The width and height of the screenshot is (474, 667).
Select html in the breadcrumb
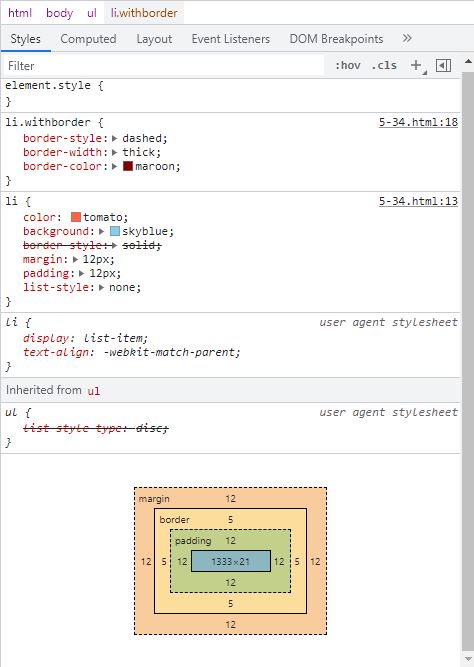pyautogui.click(x=20, y=13)
